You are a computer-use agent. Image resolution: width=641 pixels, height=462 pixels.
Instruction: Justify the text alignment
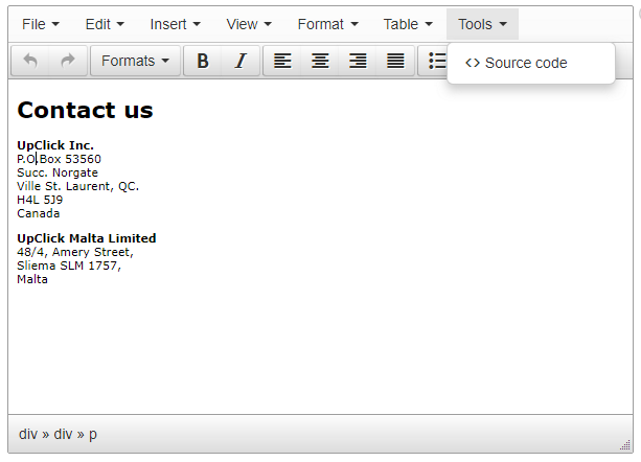(396, 61)
